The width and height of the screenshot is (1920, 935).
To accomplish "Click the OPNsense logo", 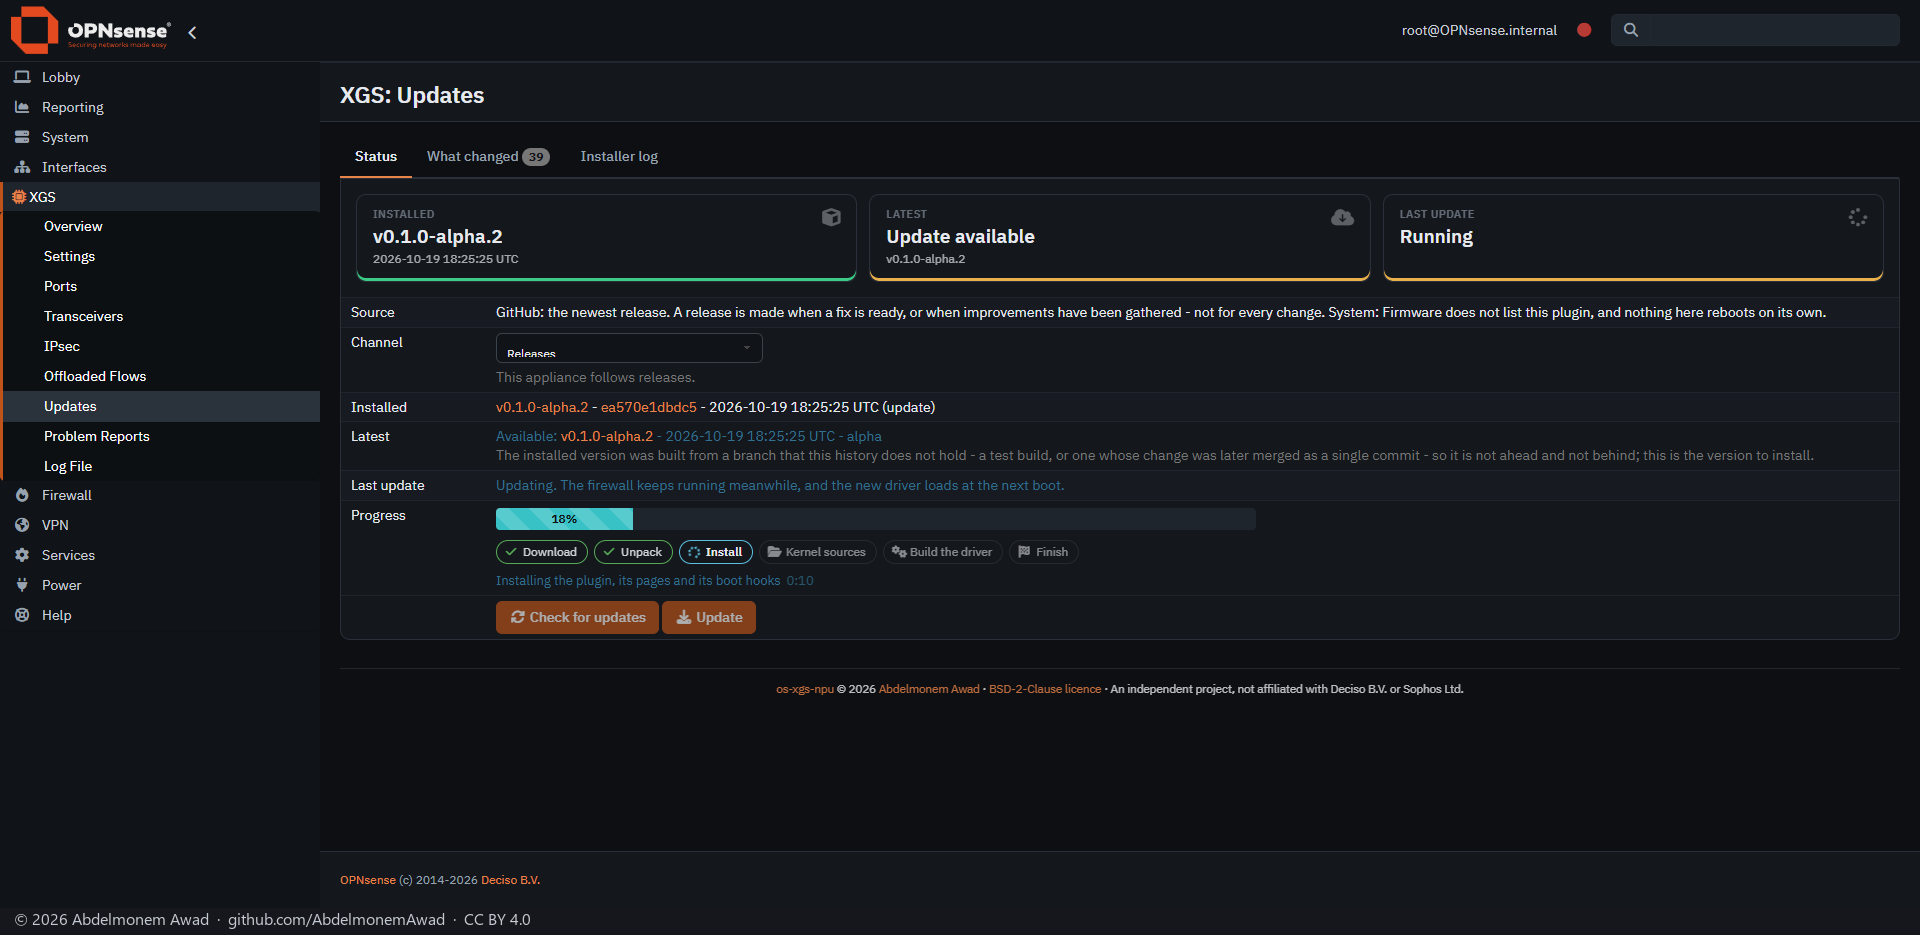I will pos(90,30).
